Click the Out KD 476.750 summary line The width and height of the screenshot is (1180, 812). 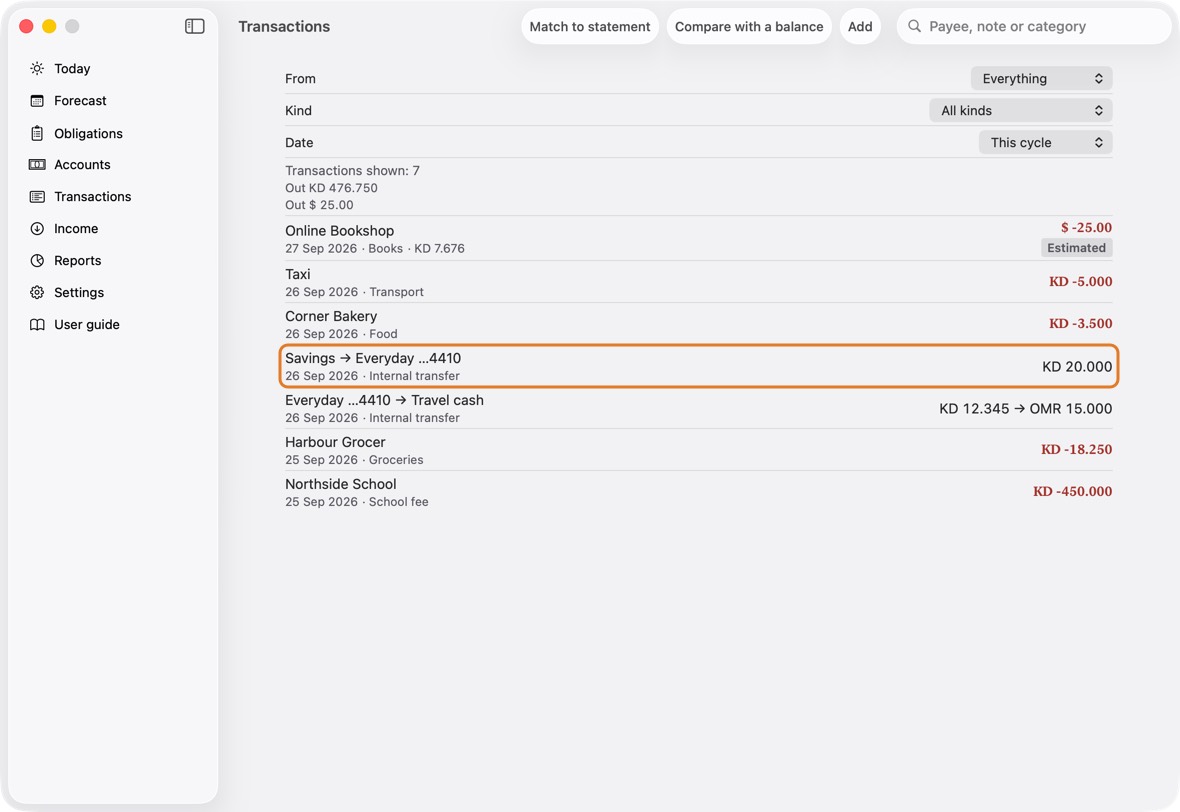click(x=331, y=188)
